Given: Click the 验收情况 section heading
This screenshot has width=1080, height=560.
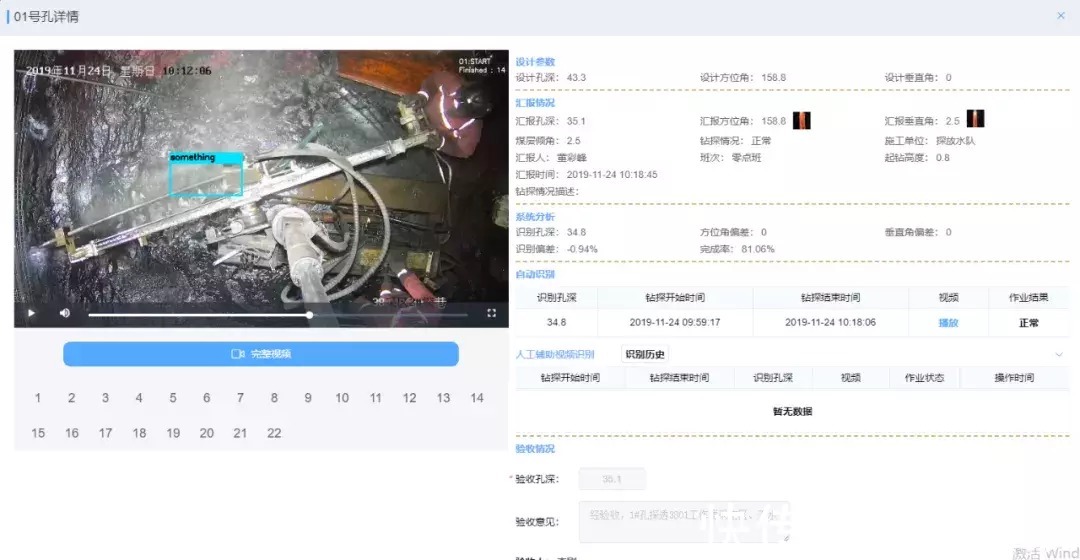Looking at the screenshot, I should pyautogui.click(x=535, y=448).
